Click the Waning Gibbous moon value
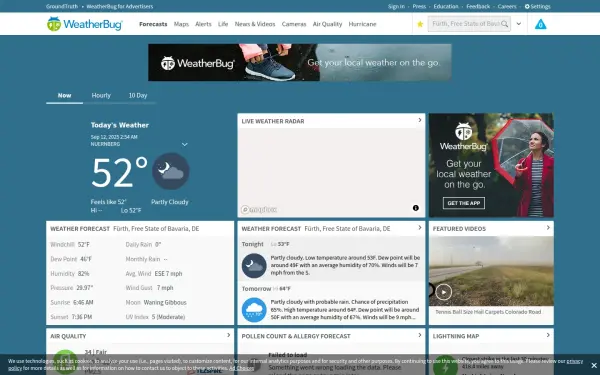This screenshot has height=375, width=600. coord(165,302)
